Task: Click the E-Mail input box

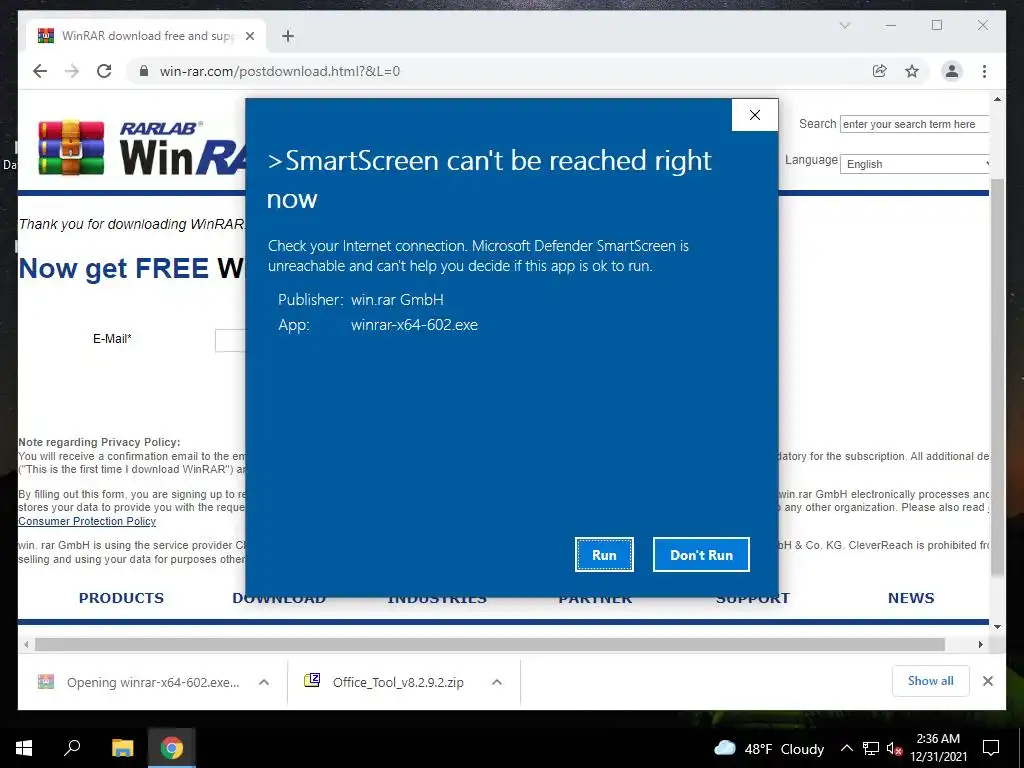Action: 230,340
